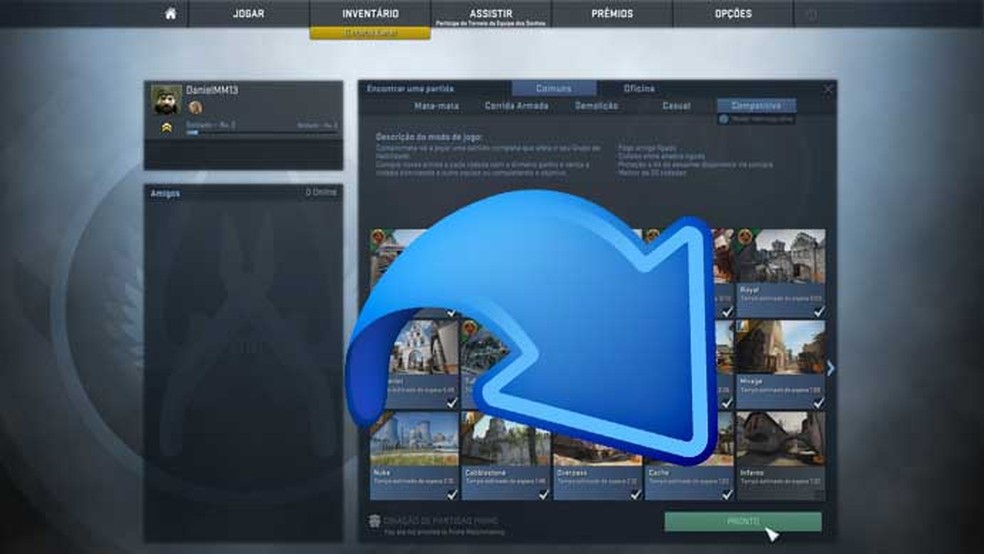Viewport: 984px width, 554px height.
Task: Select the Inferno map thumbnail
Action: coord(781,439)
